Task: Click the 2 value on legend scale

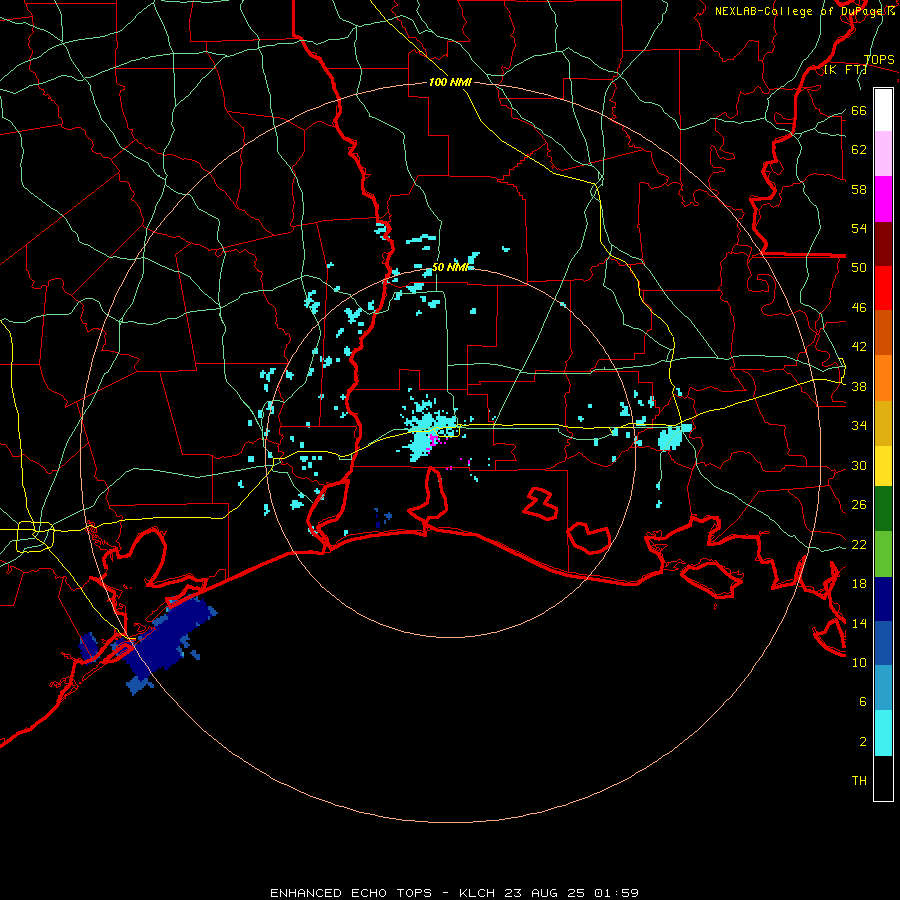Action: [863, 742]
